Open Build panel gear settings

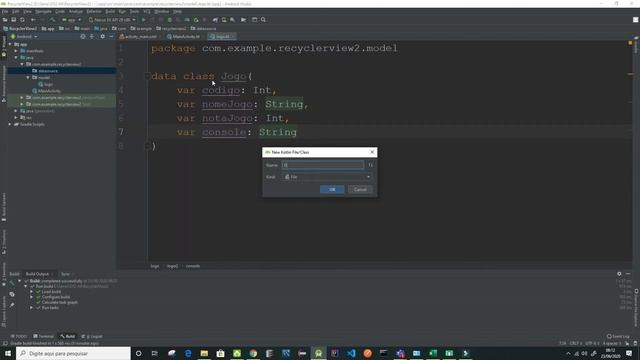point(619,274)
